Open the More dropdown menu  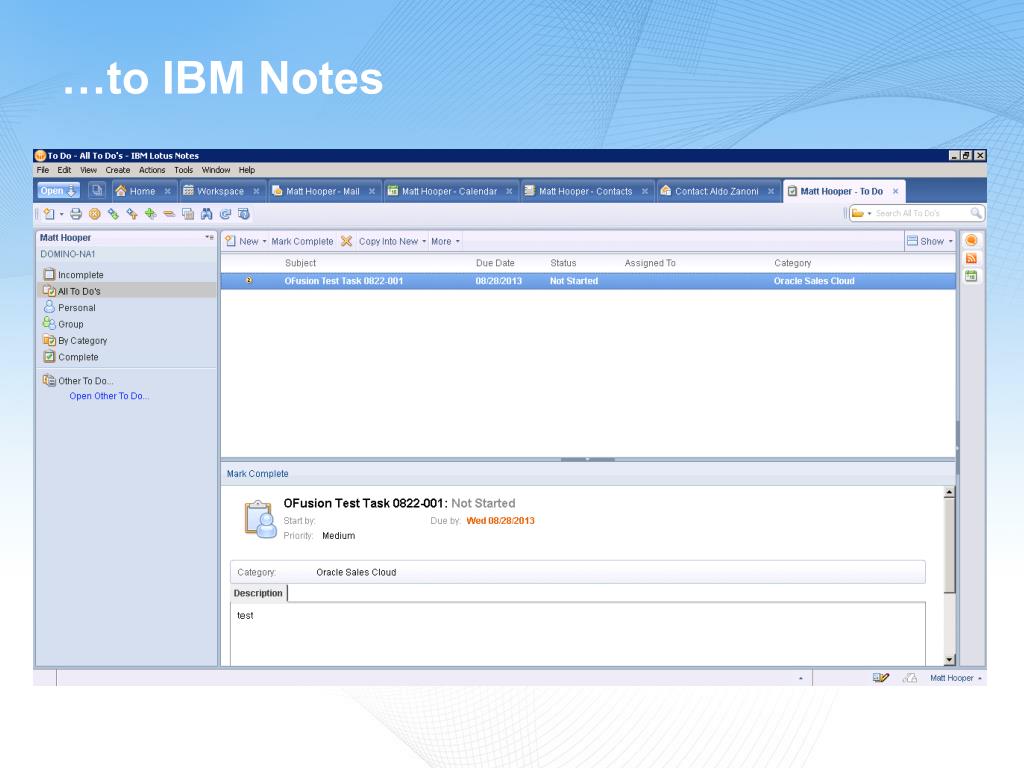[x=445, y=242]
